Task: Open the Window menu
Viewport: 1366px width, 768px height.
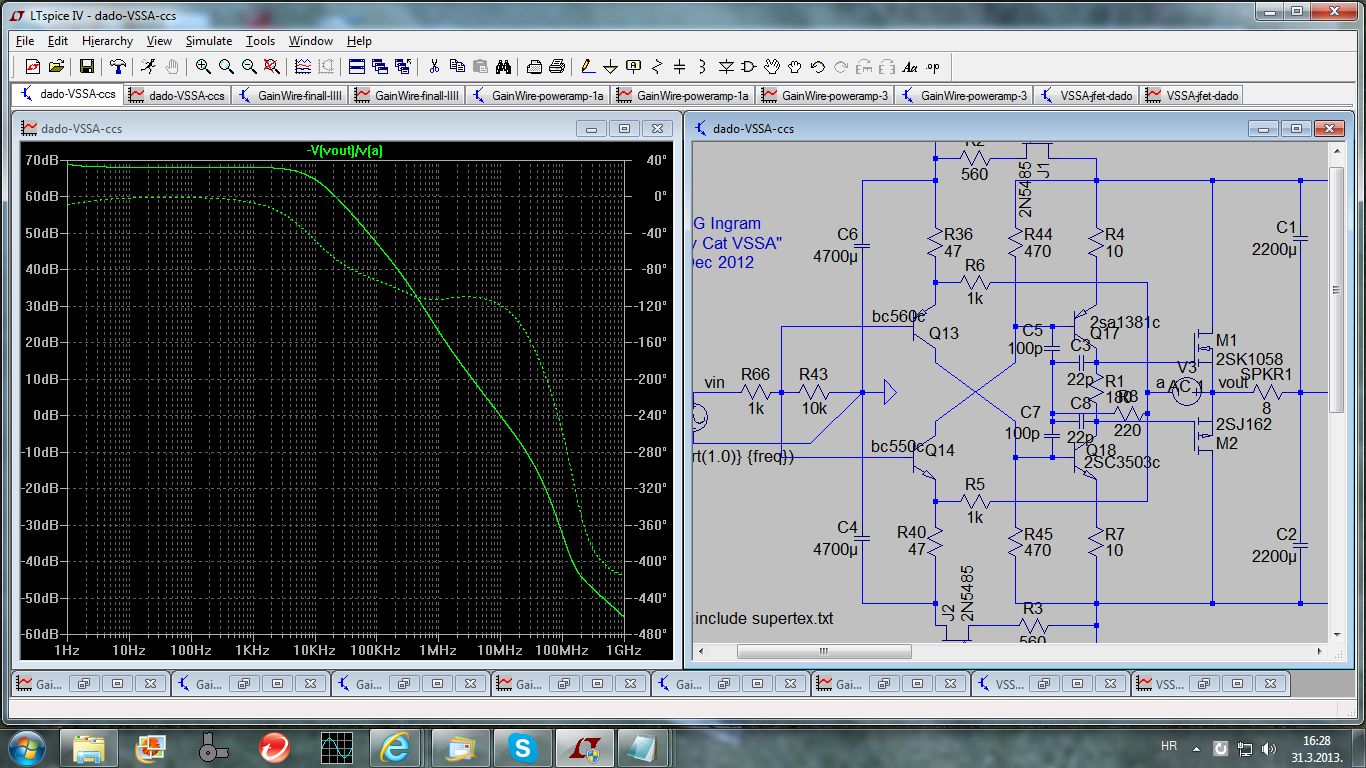Action: [311, 41]
